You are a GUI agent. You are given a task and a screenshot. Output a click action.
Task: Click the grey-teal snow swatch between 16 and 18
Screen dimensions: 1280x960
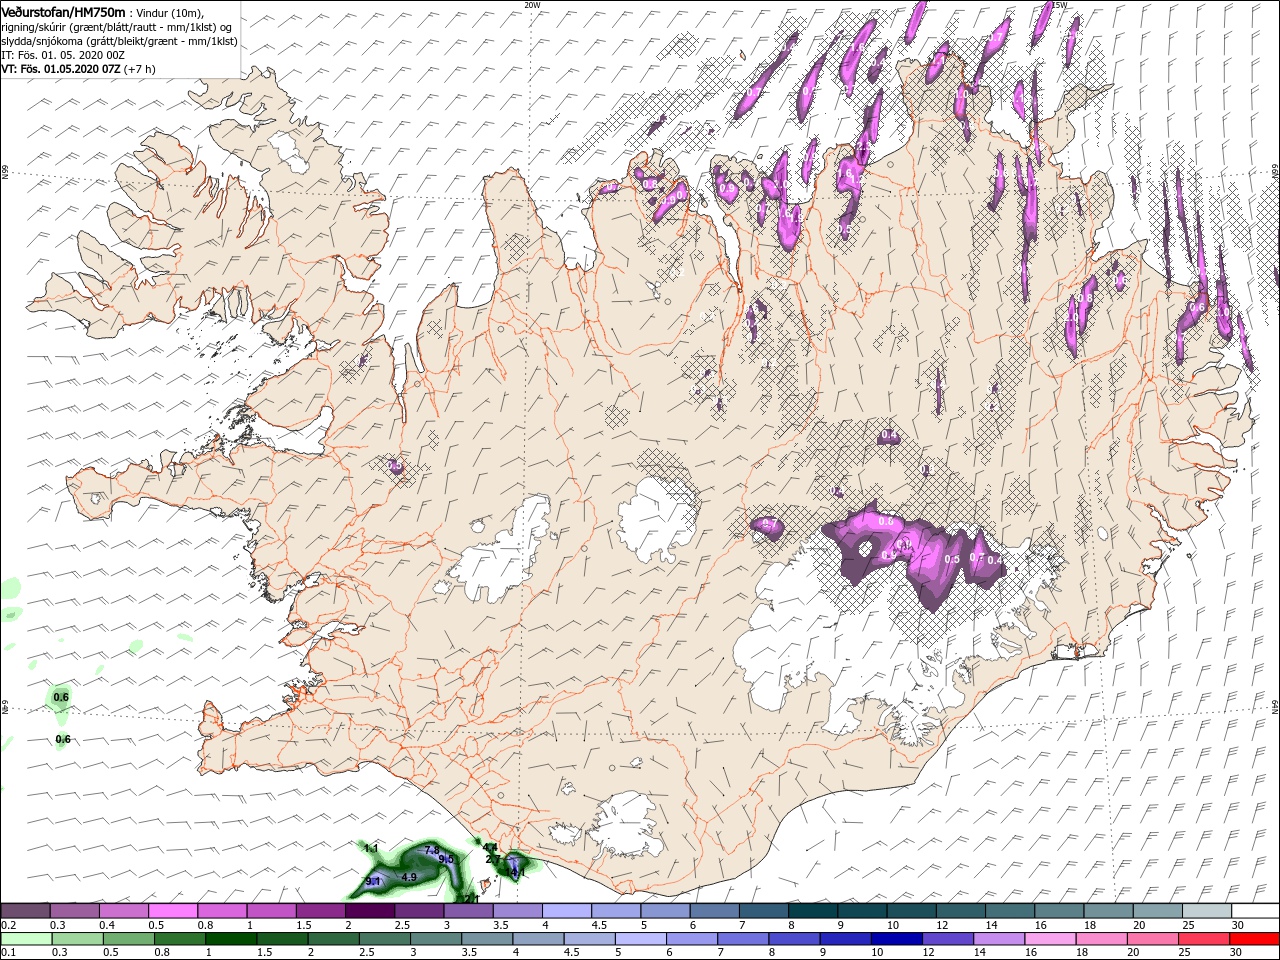[x=1058, y=911]
